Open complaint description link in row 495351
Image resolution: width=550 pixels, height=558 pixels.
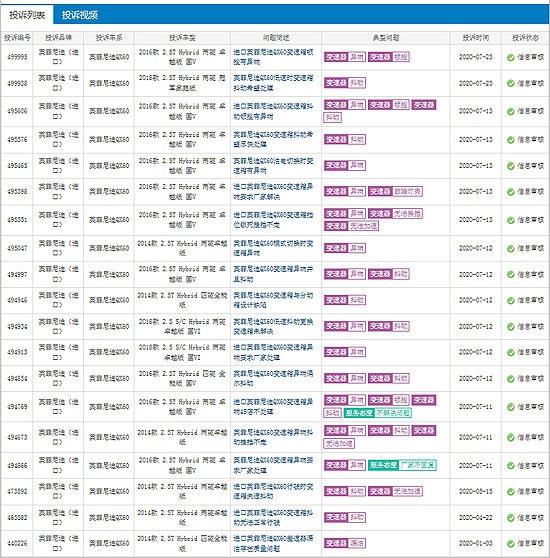pos(273,220)
